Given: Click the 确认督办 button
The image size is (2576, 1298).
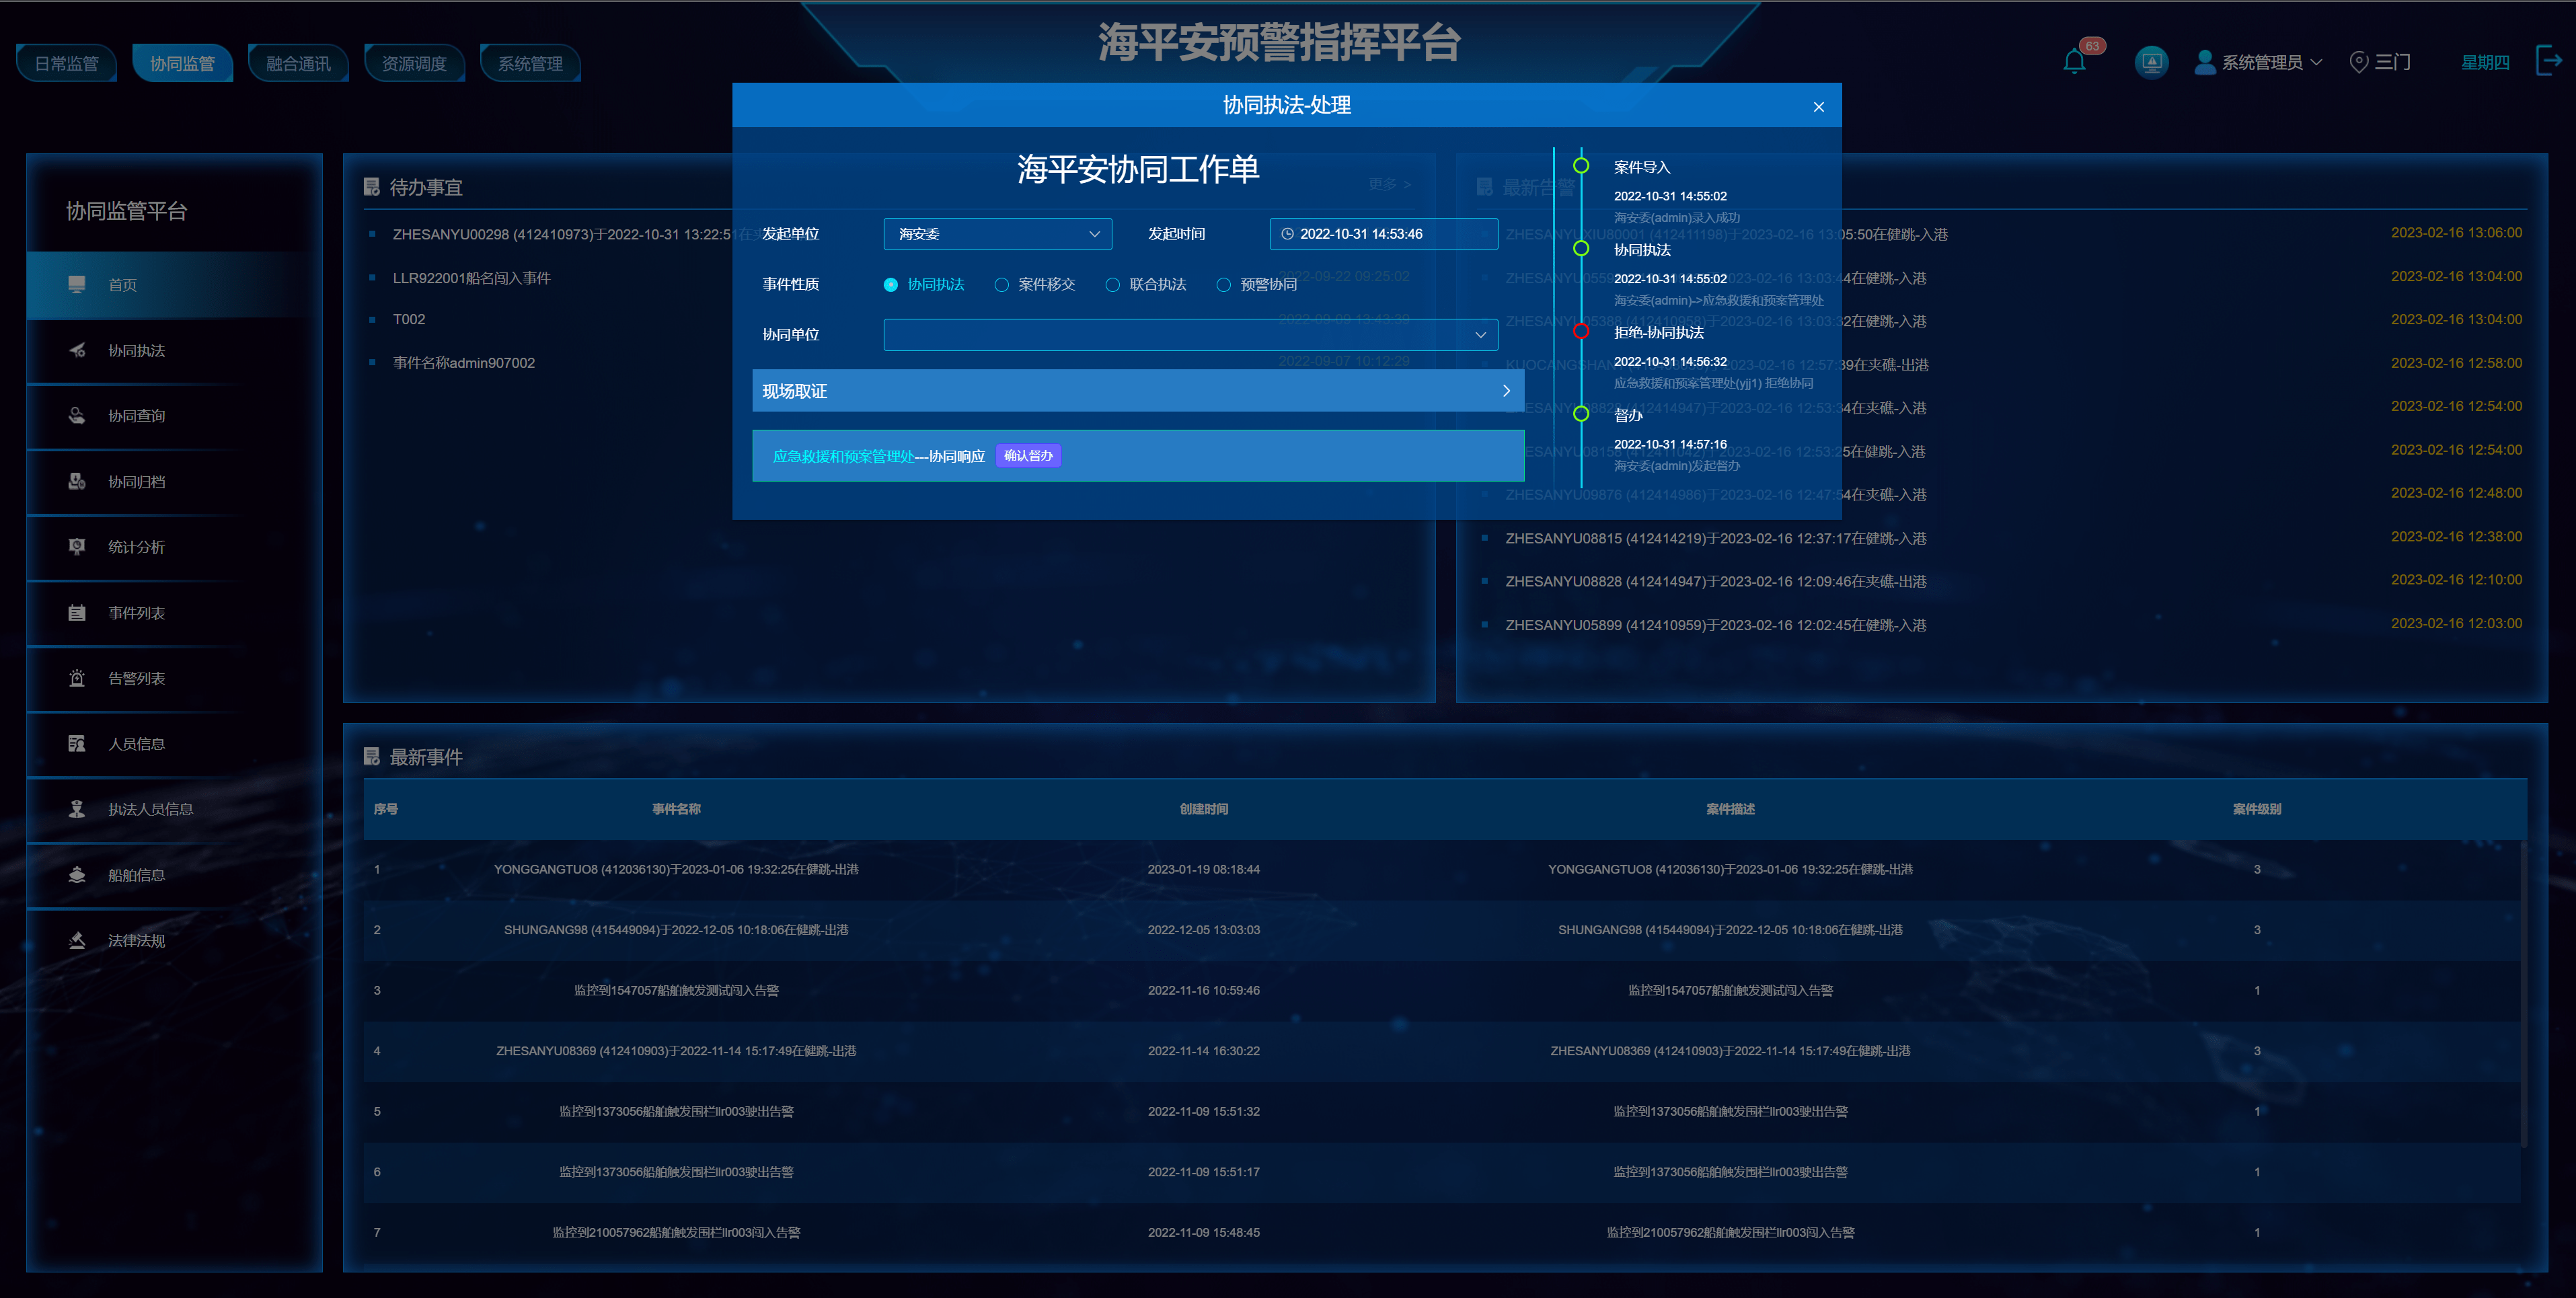Looking at the screenshot, I should pos(1028,456).
